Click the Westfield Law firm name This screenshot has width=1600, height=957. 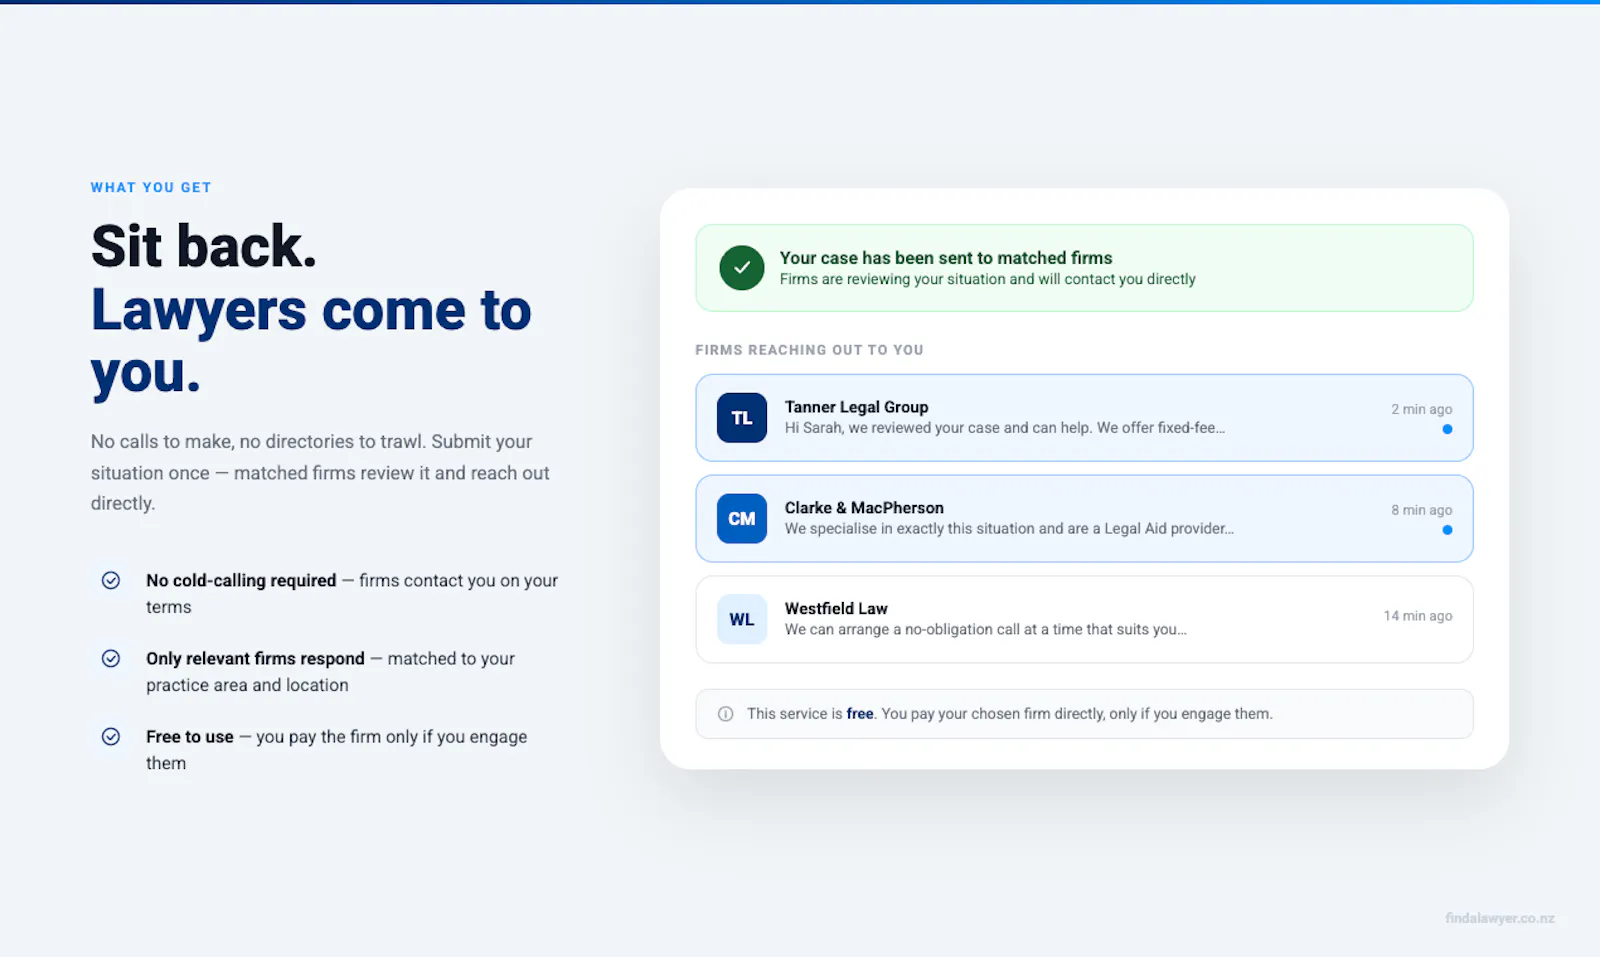[x=836, y=608]
